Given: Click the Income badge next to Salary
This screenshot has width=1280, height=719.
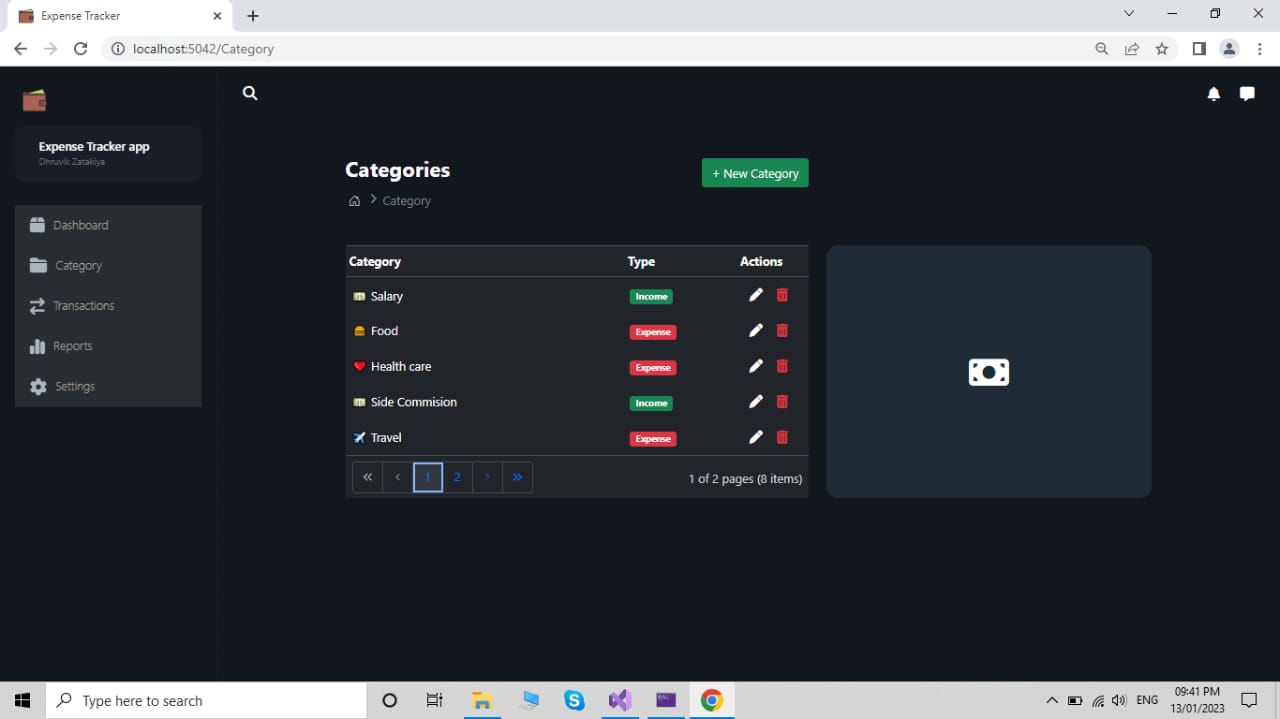Looking at the screenshot, I should (651, 296).
